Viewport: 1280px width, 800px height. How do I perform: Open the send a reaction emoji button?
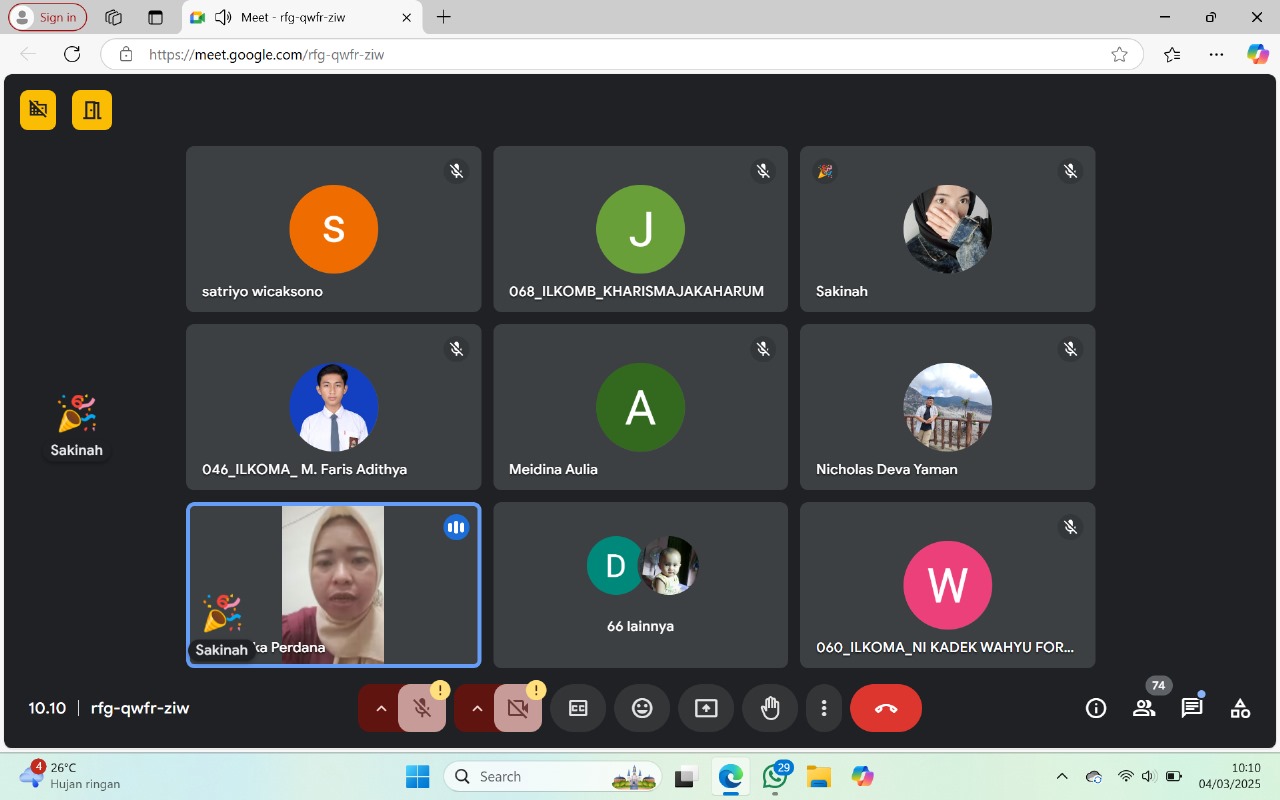[x=642, y=708]
